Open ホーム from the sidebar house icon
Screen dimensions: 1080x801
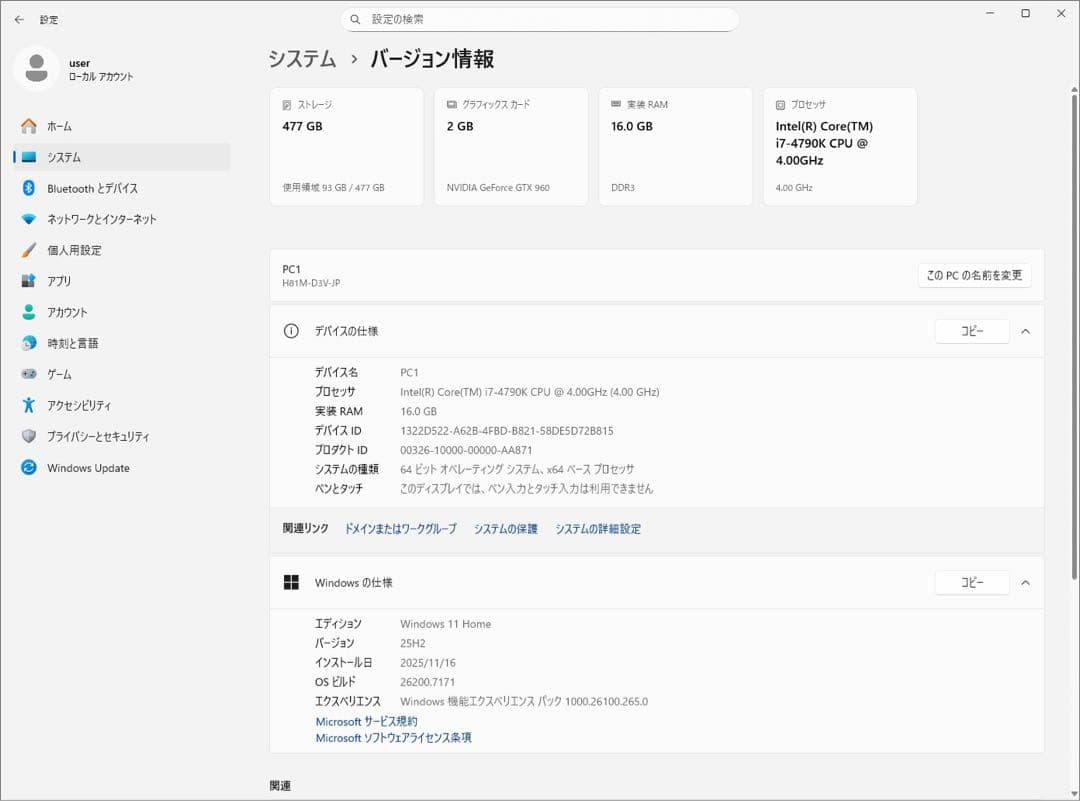(30, 126)
